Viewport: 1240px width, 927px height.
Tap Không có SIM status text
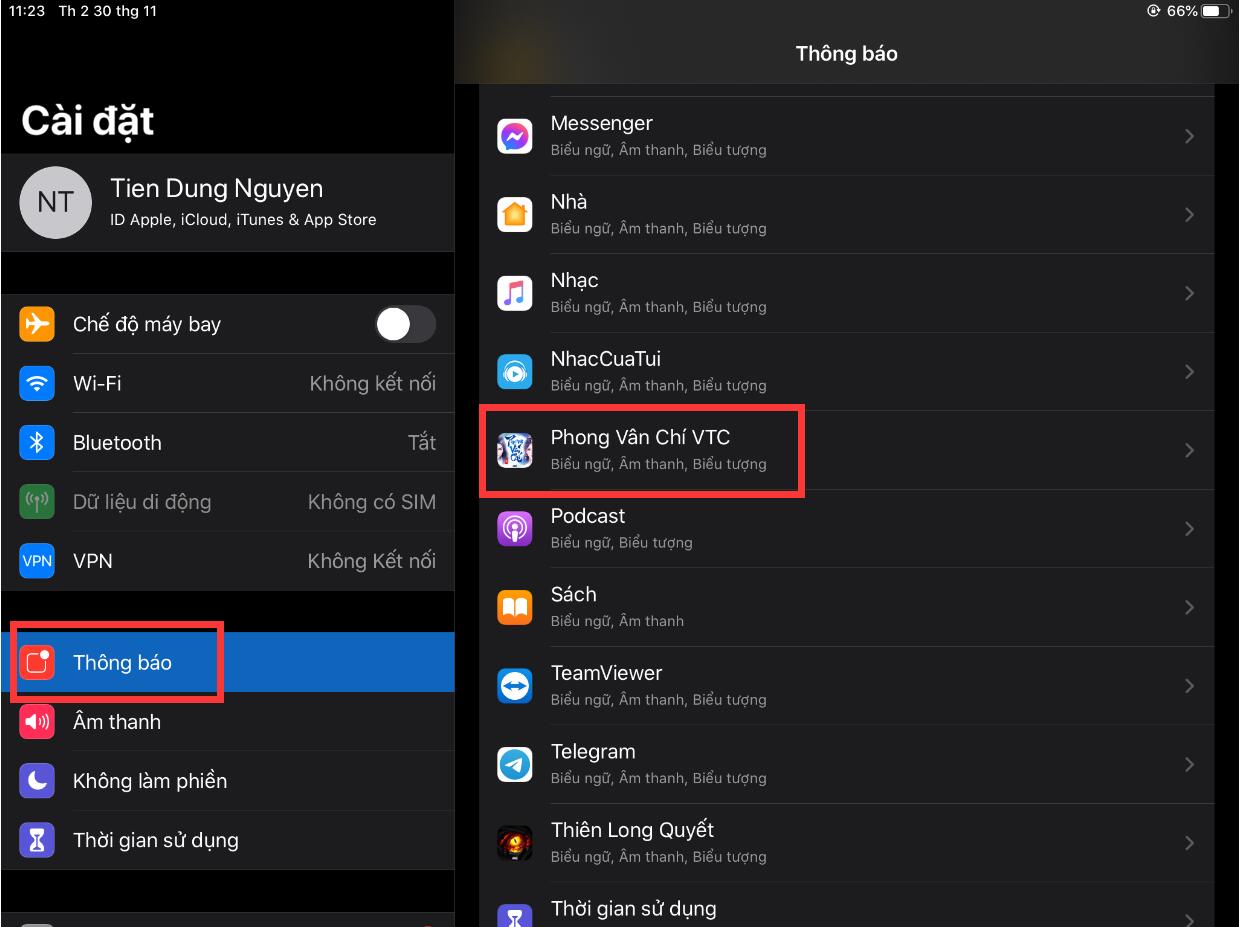372,502
